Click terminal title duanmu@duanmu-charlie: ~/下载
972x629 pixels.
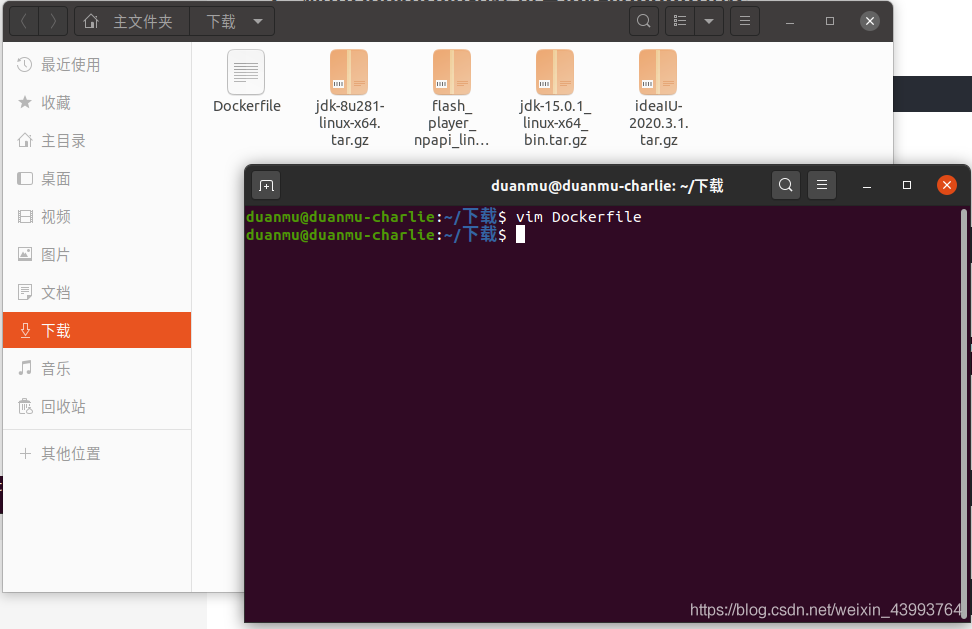pos(607,185)
